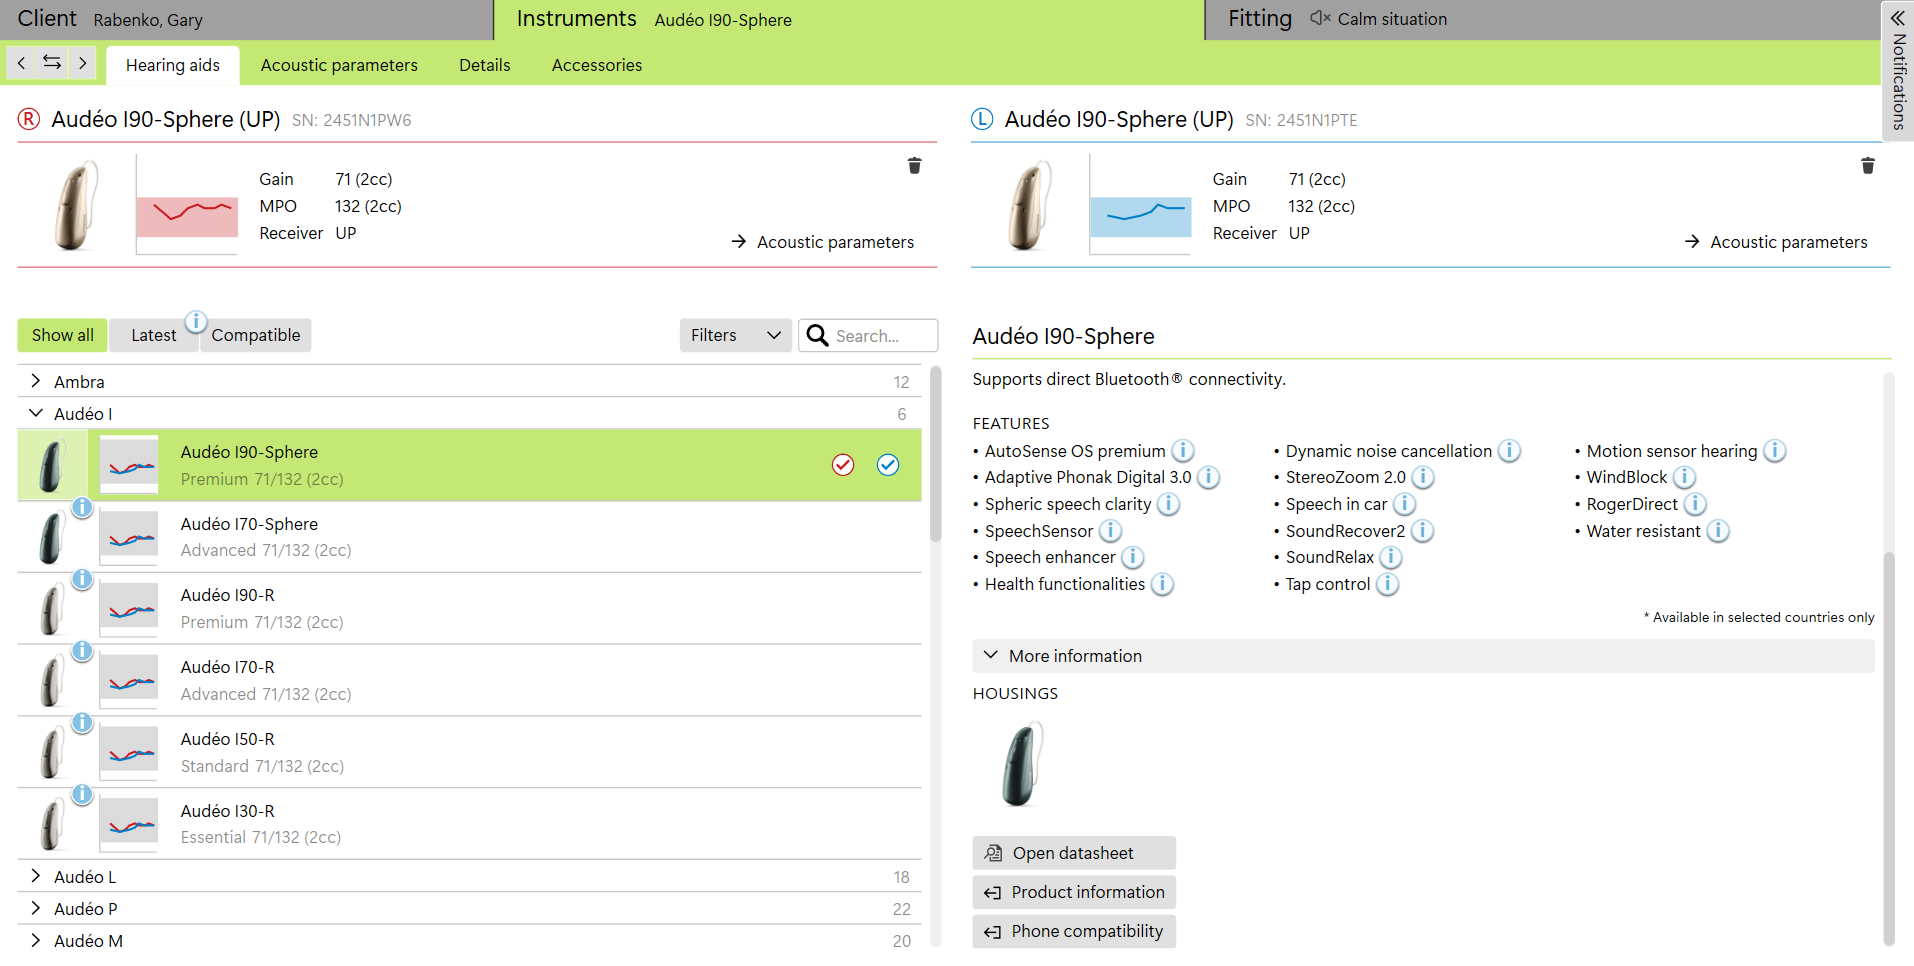Open info for Adaptive Phonak Digital 3.0
This screenshot has height=966, width=1914.
tap(1208, 477)
